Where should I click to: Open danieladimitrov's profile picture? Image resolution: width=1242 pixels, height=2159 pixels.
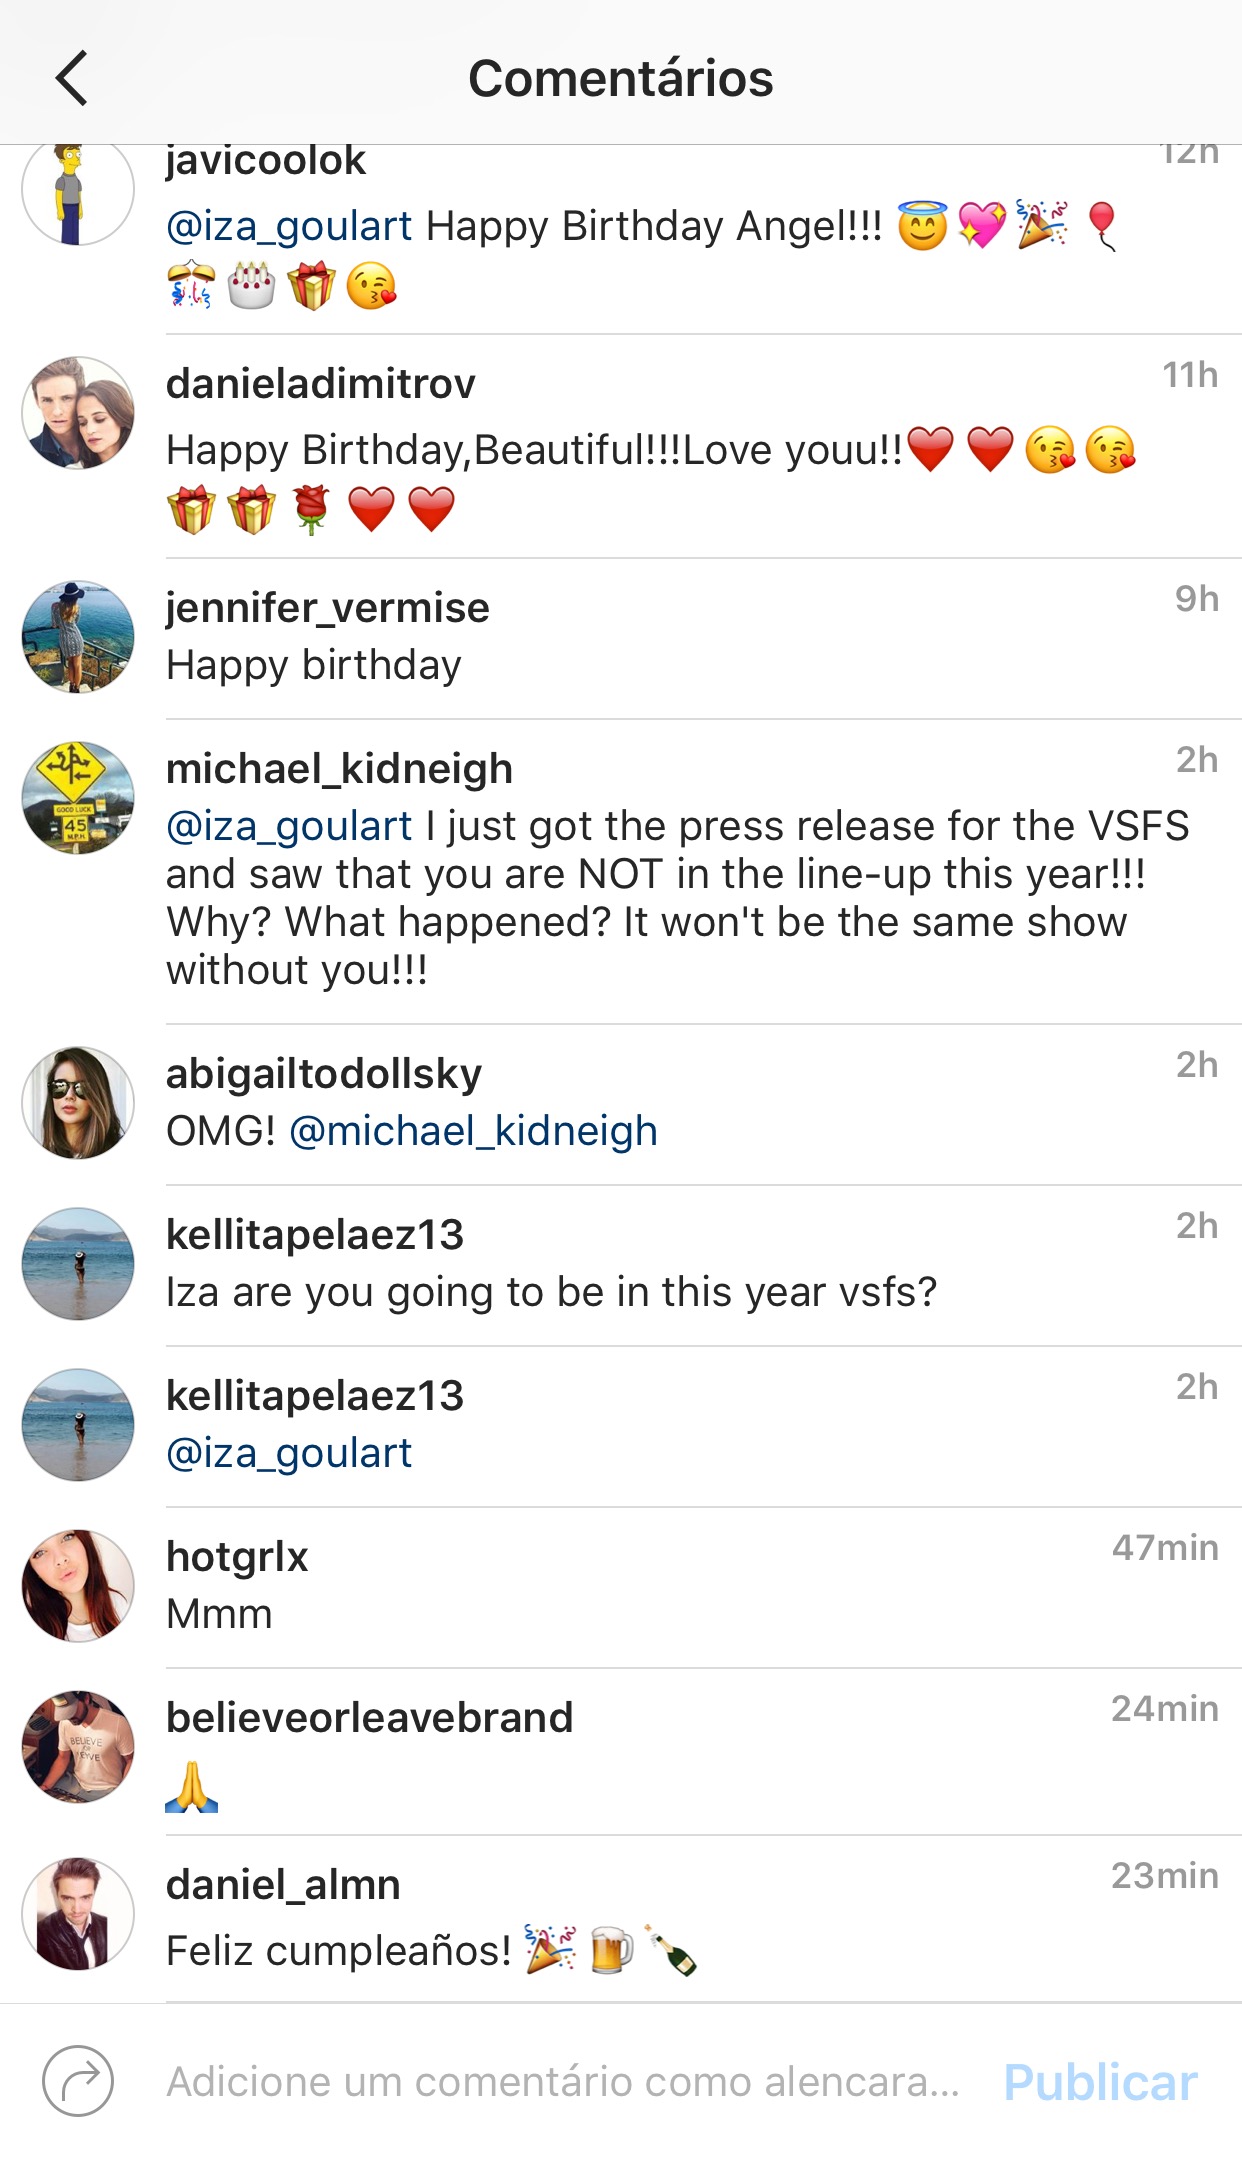[x=78, y=412]
